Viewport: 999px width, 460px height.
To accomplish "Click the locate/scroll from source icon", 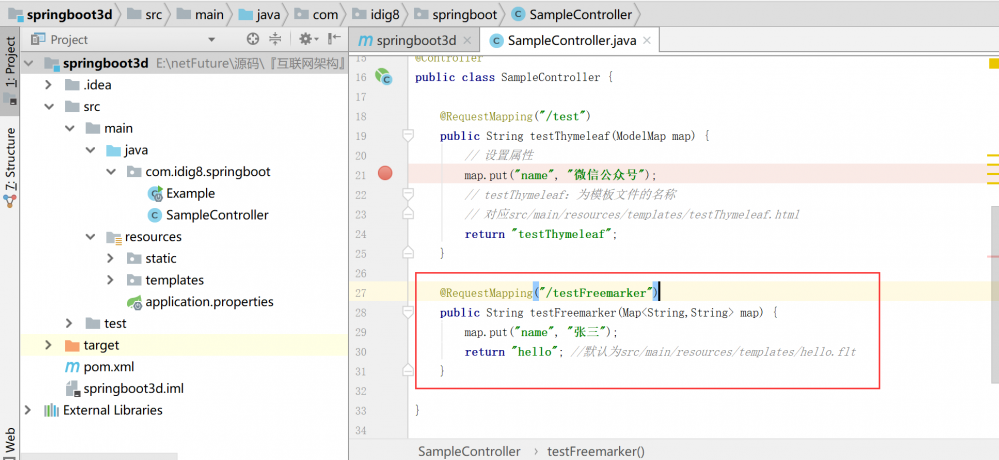I will tap(253, 39).
